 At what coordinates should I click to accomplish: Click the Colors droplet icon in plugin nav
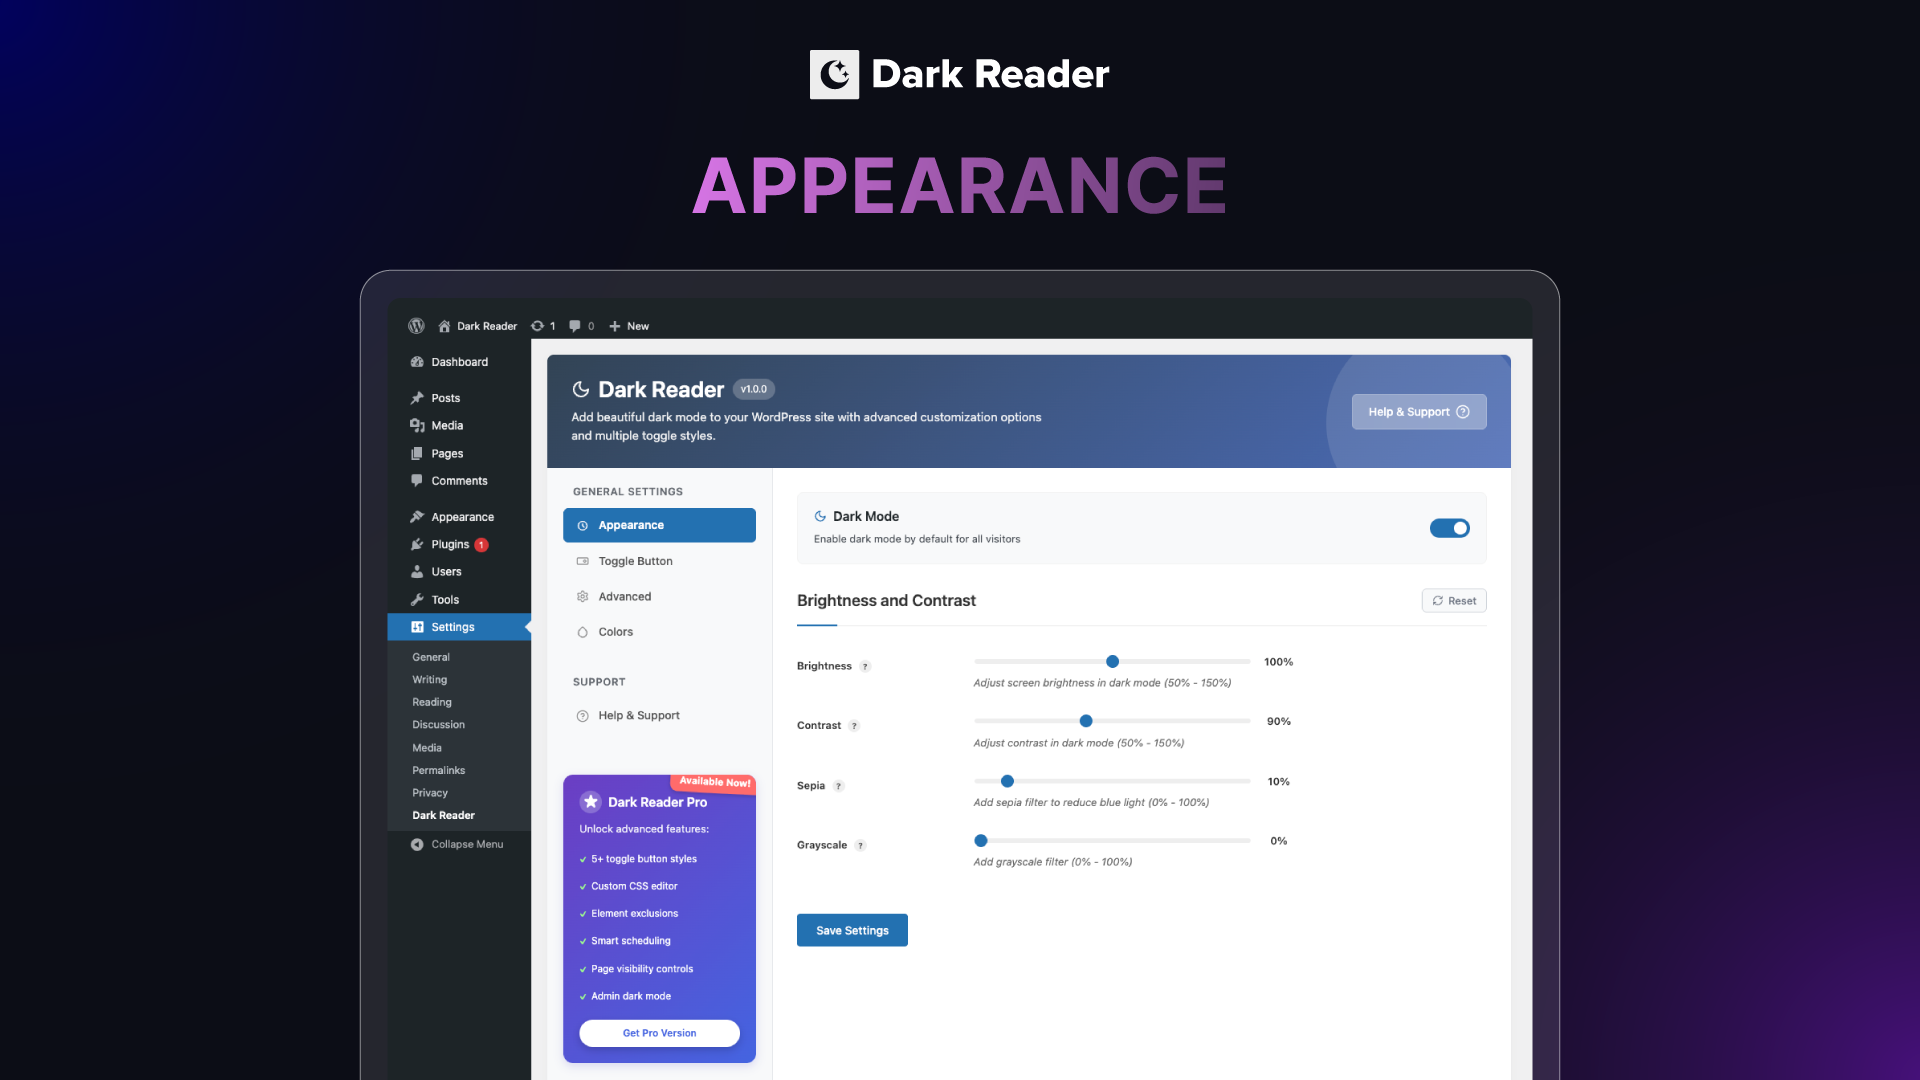pos(583,632)
